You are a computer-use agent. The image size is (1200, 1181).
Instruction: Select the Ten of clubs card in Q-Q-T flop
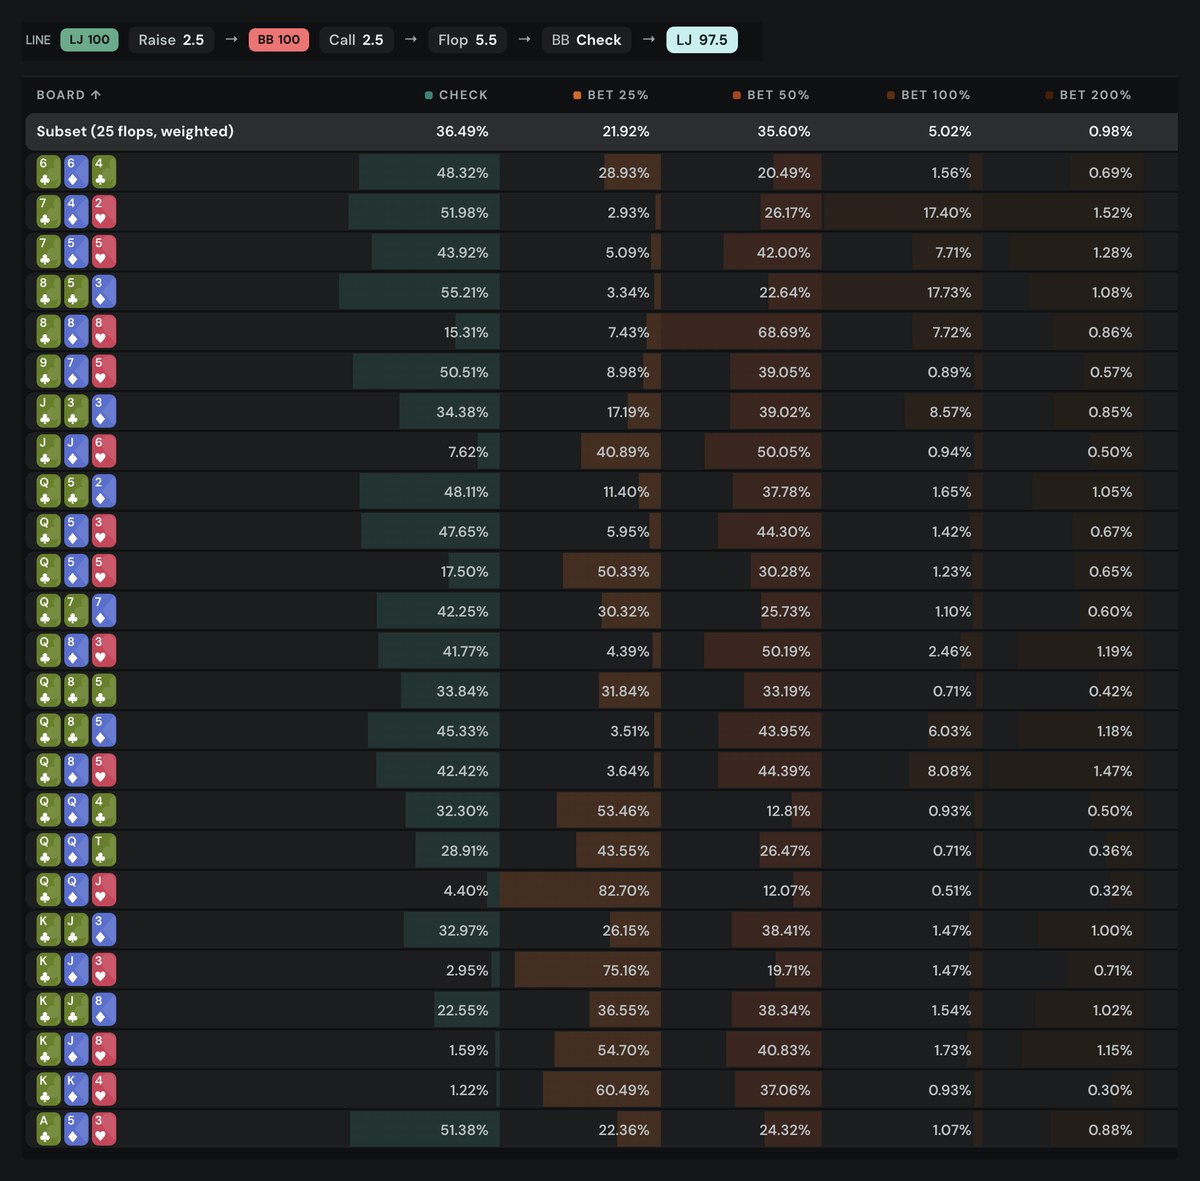(104, 850)
